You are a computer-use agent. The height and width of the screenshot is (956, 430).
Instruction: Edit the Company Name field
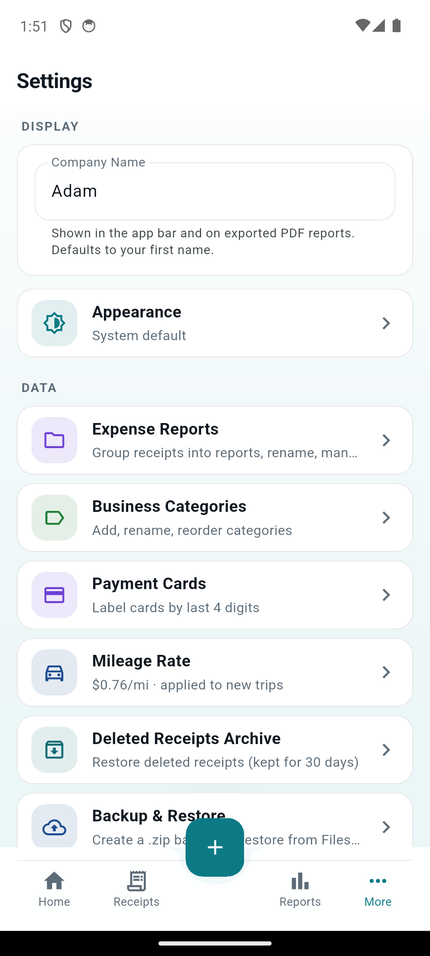point(215,191)
